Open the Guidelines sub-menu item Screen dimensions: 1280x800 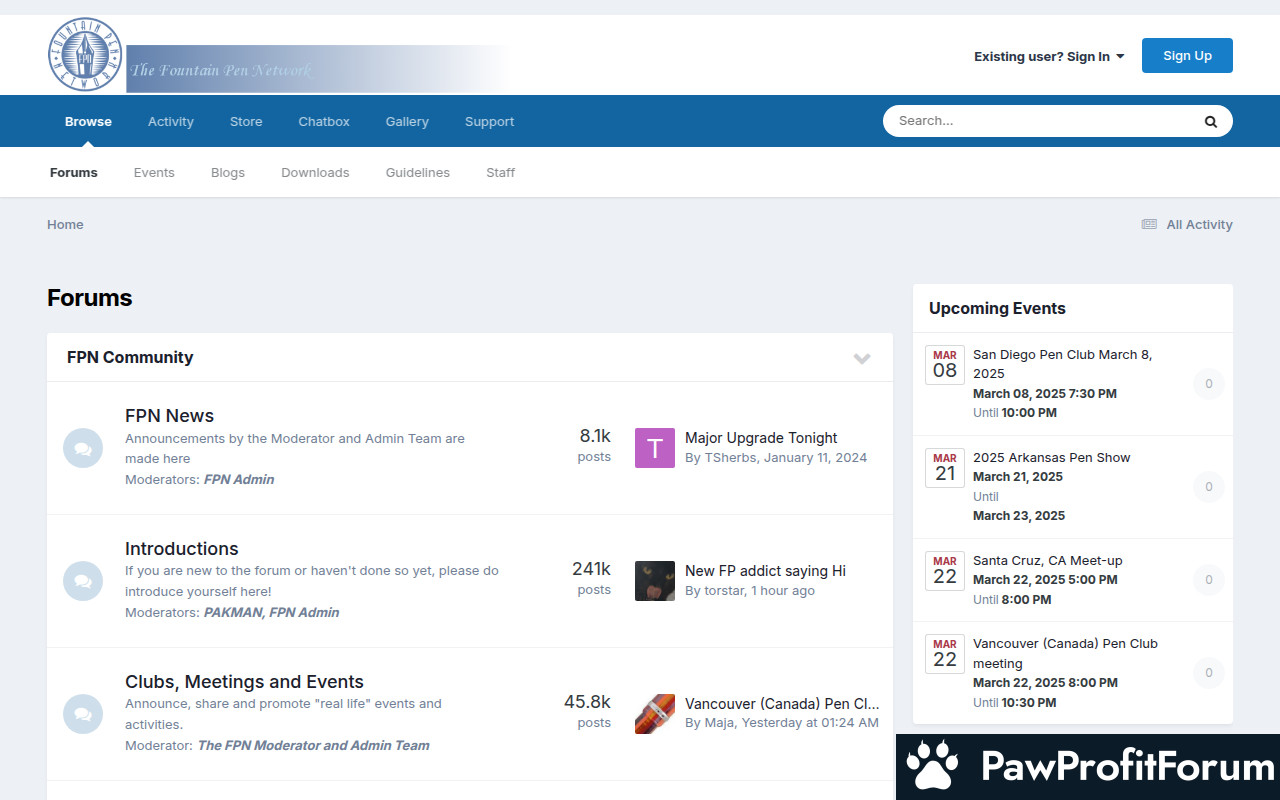(418, 172)
